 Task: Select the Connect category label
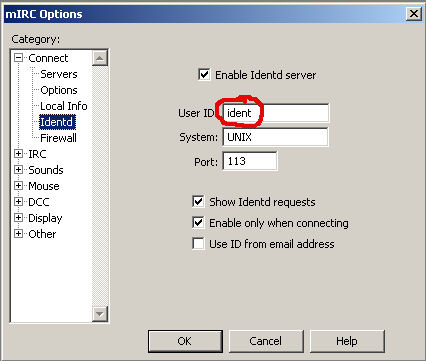click(48, 58)
